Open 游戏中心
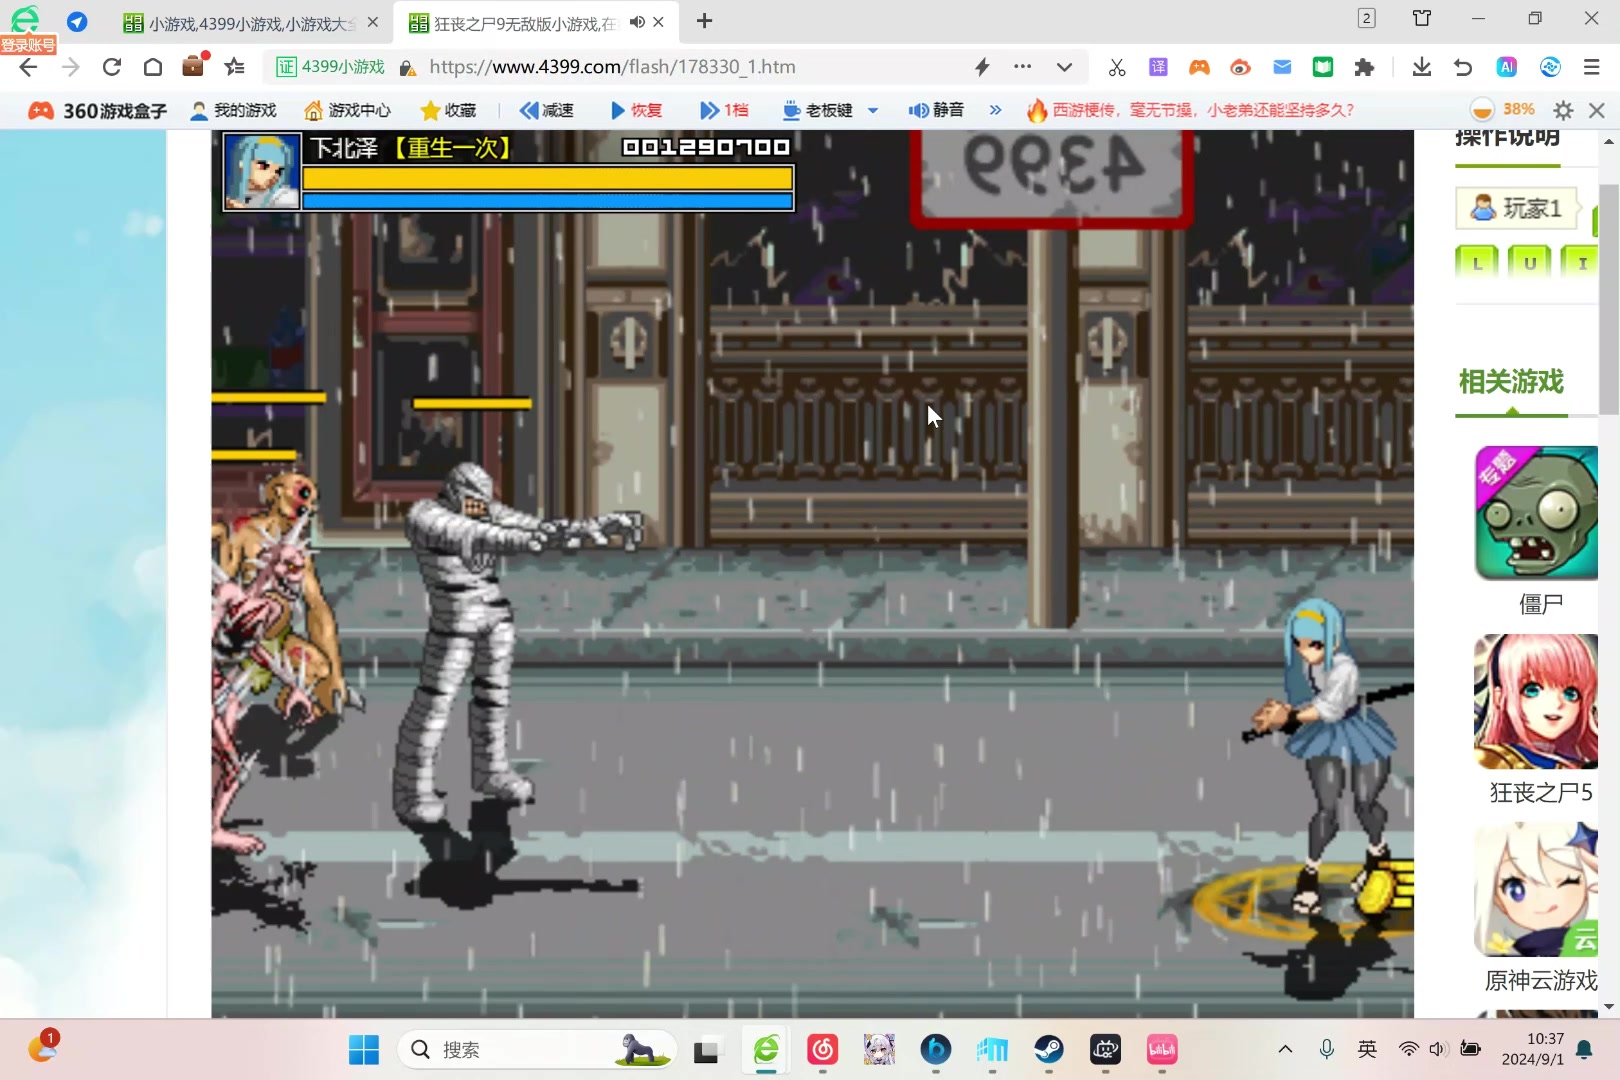The width and height of the screenshot is (1620, 1080). tap(347, 110)
